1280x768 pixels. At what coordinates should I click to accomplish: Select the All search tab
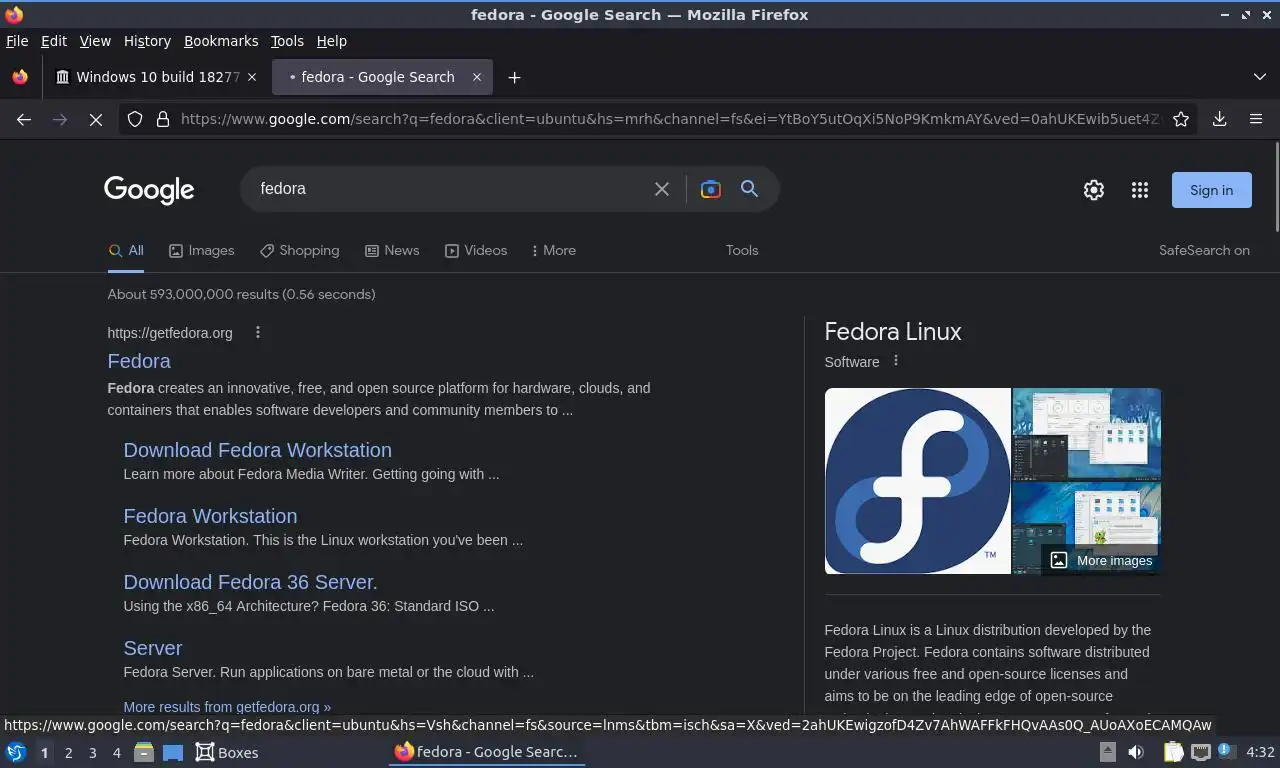(x=126, y=250)
